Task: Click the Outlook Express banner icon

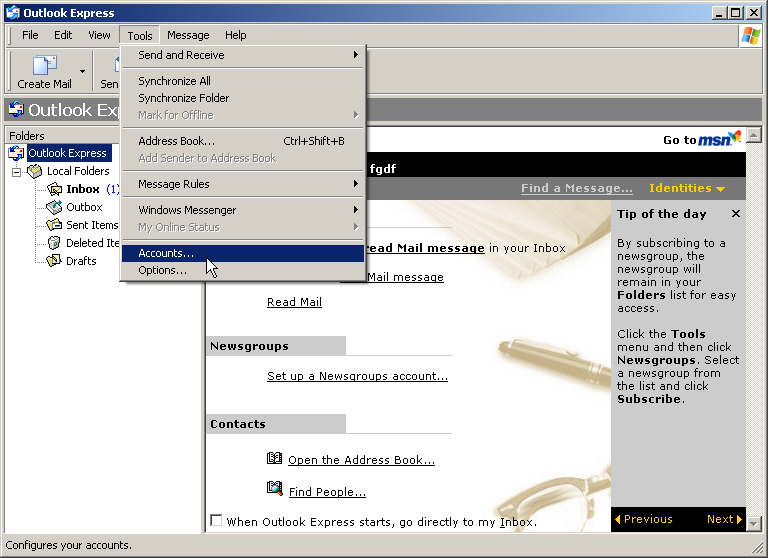Action: [x=16, y=109]
